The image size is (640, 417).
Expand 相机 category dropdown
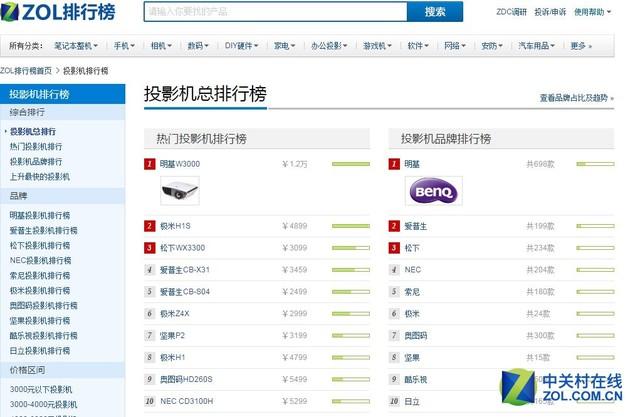pos(161,46)
